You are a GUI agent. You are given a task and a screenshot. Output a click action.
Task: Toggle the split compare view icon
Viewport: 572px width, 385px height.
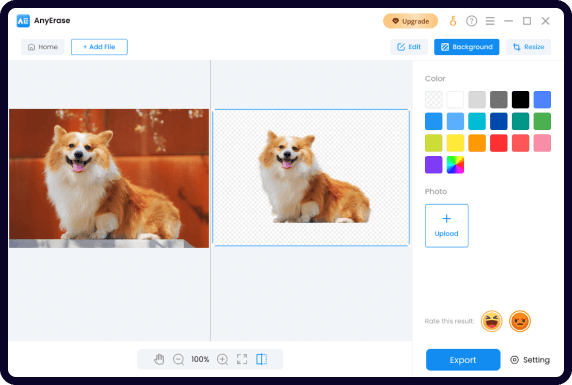(x=262, y=359)
